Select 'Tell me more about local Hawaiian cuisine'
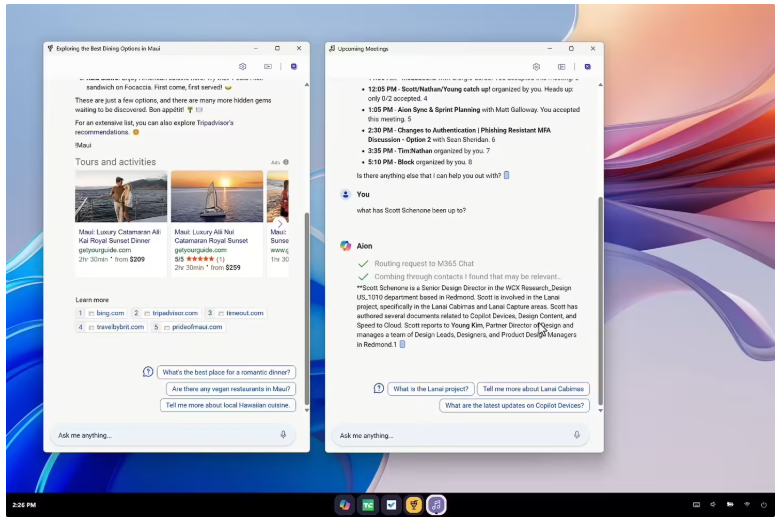The image size is (782, 522). pos(228,405)
